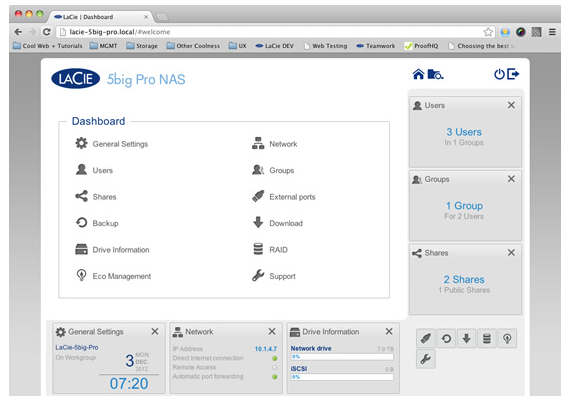Close the General Settings widget
This screenshot has height=400, width=570.
tap(155, 332)
